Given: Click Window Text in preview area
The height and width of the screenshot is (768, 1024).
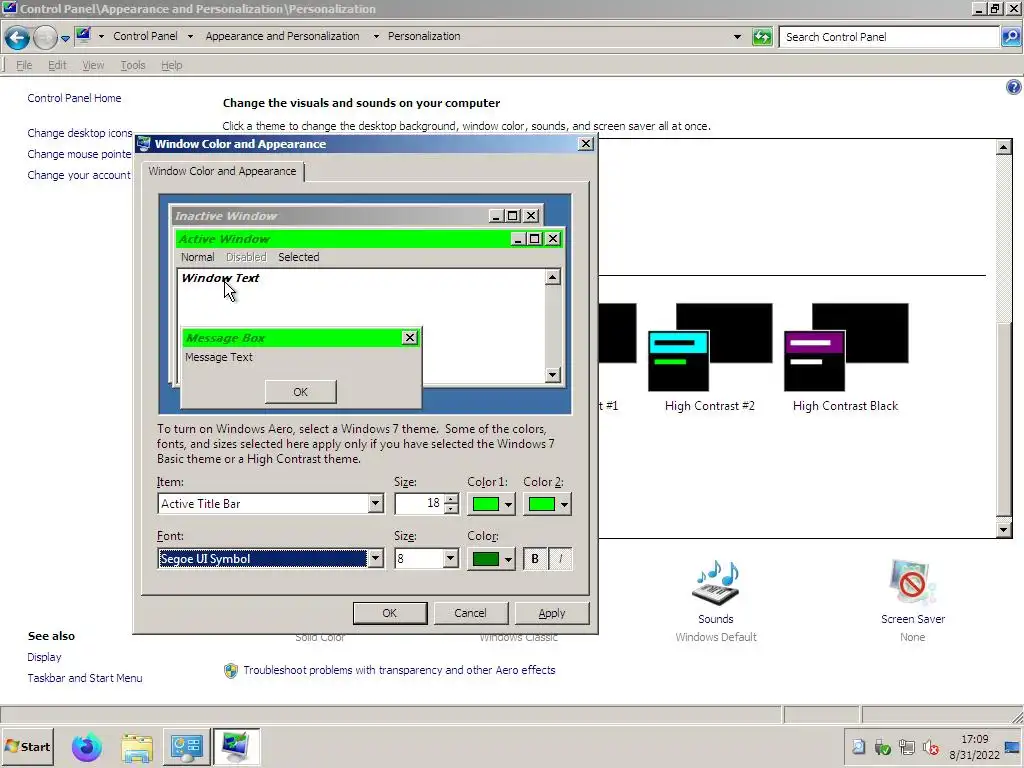Looking at the screenshot, I should [220, 278].
